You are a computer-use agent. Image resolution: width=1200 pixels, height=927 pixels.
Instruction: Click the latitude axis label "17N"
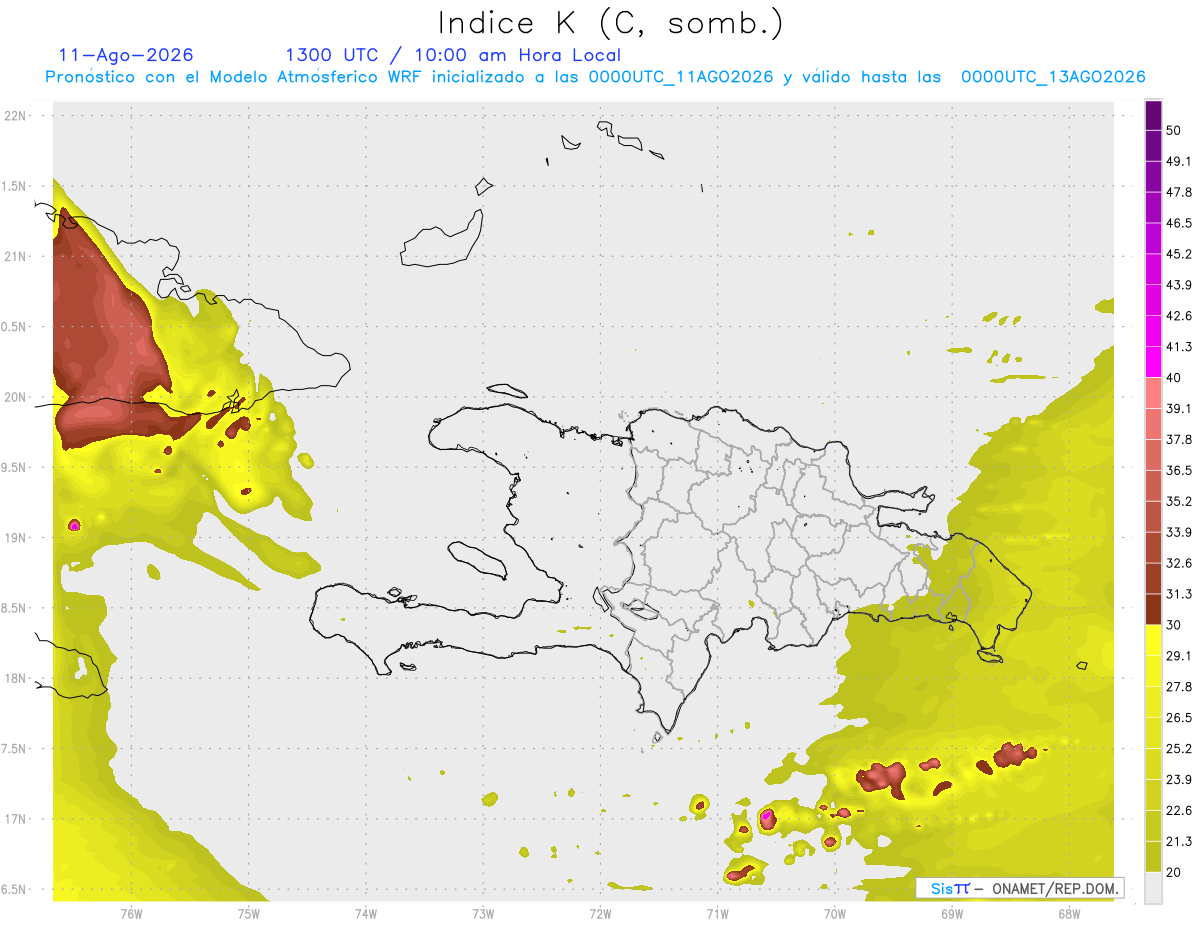[x=17, y=820]
